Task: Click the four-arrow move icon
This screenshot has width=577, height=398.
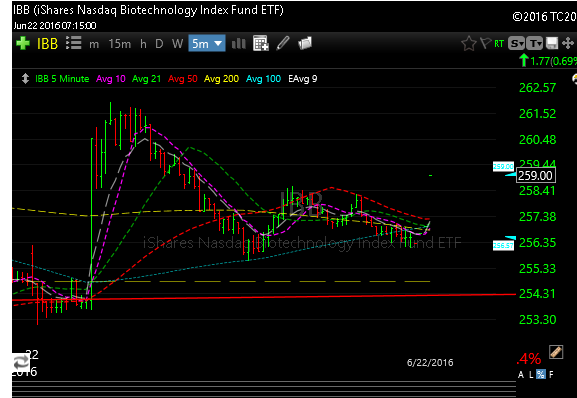Action: pos(568,43)
